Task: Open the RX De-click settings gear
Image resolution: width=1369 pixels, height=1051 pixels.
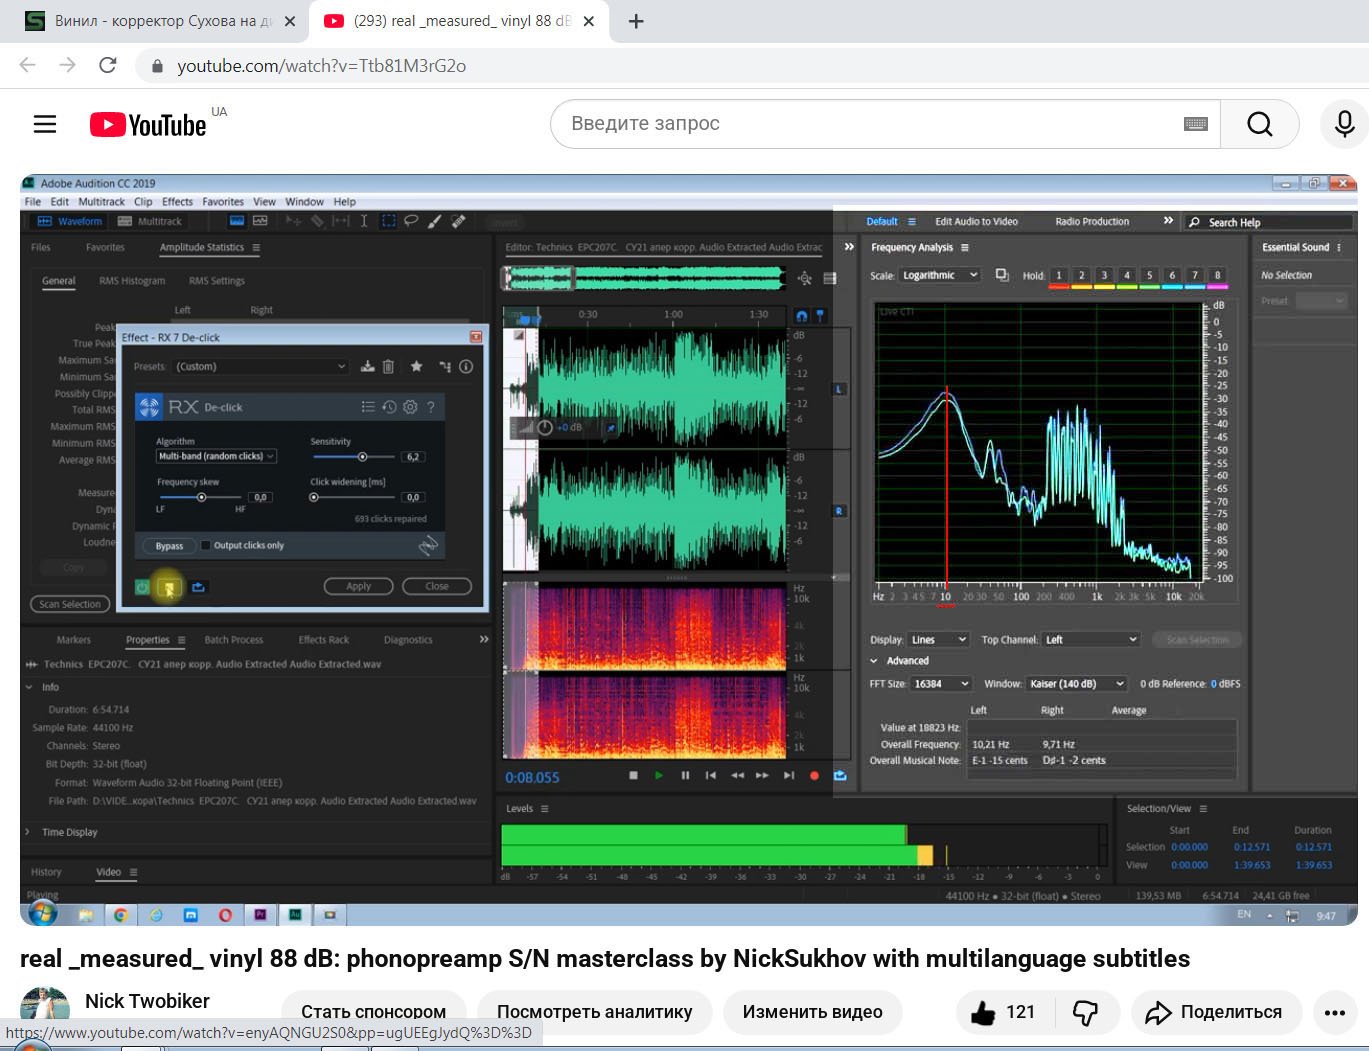Action: pos(410,407)
